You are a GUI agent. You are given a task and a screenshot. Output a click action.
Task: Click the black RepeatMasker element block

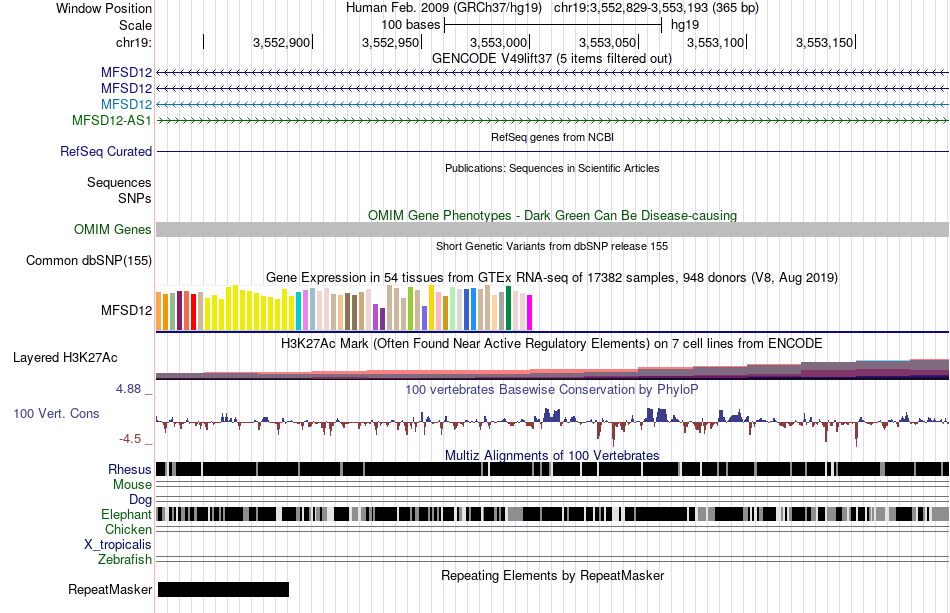pyautogui.click(x=224, y=589)
